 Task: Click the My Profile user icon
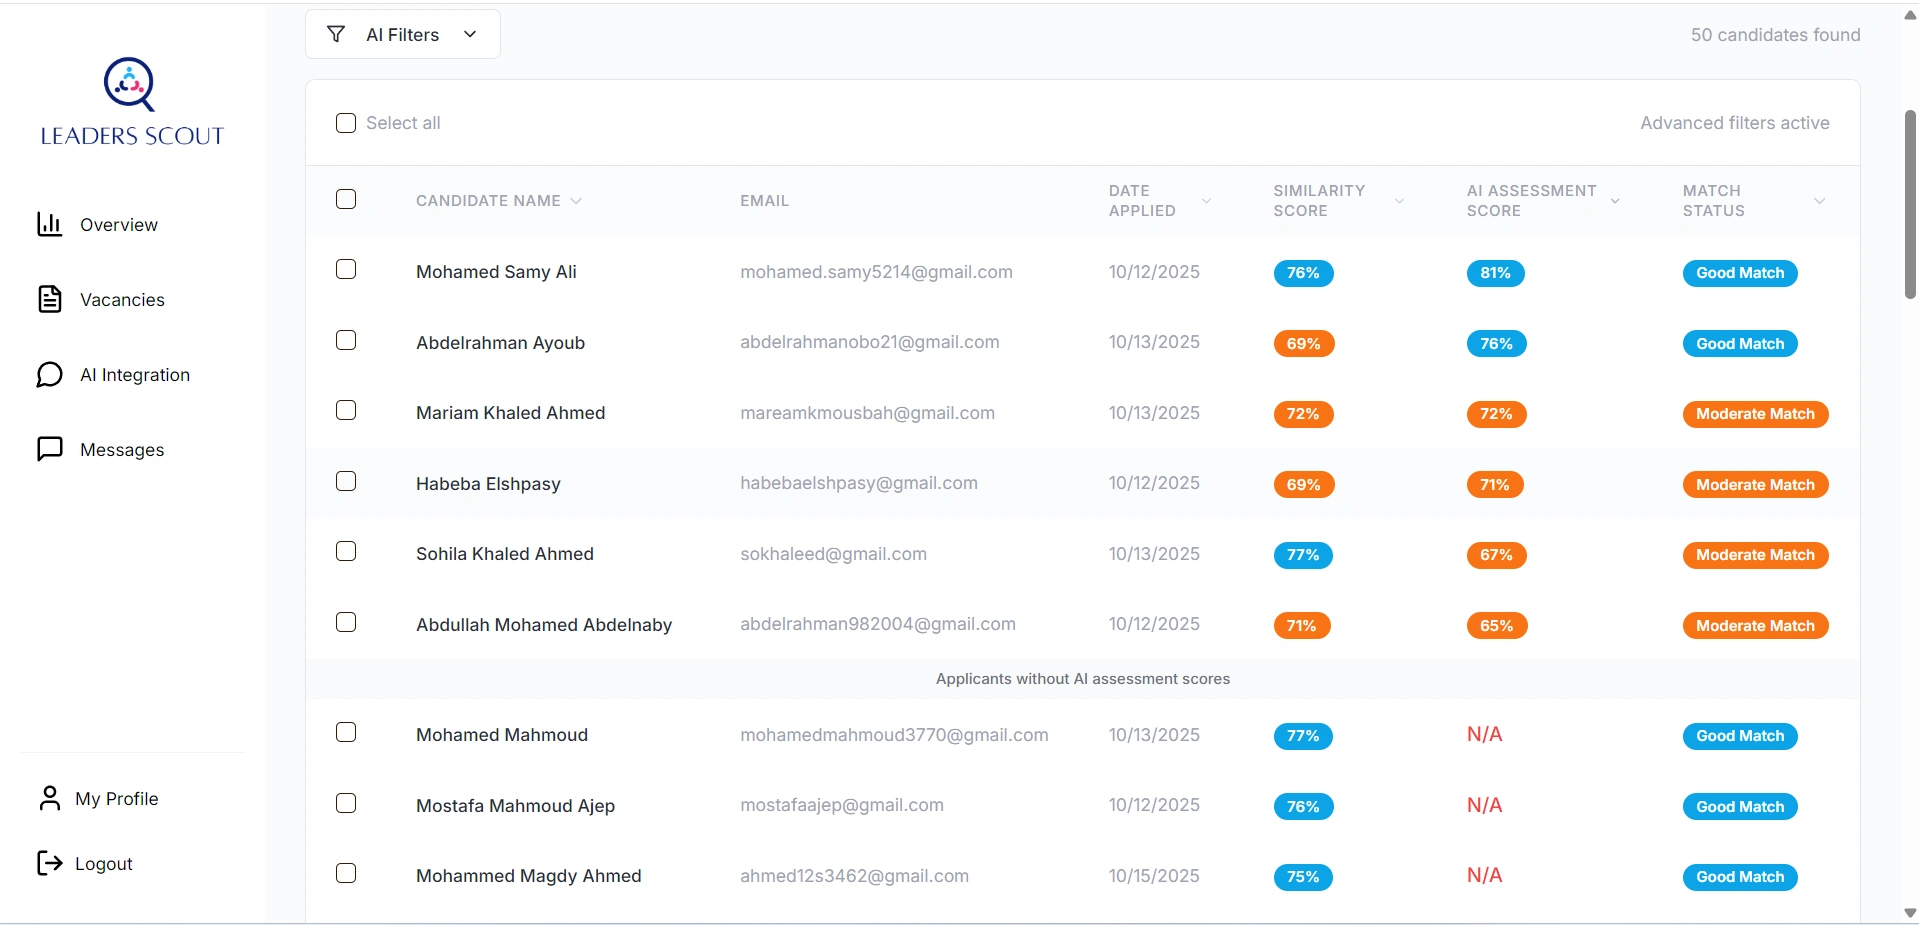48,798
